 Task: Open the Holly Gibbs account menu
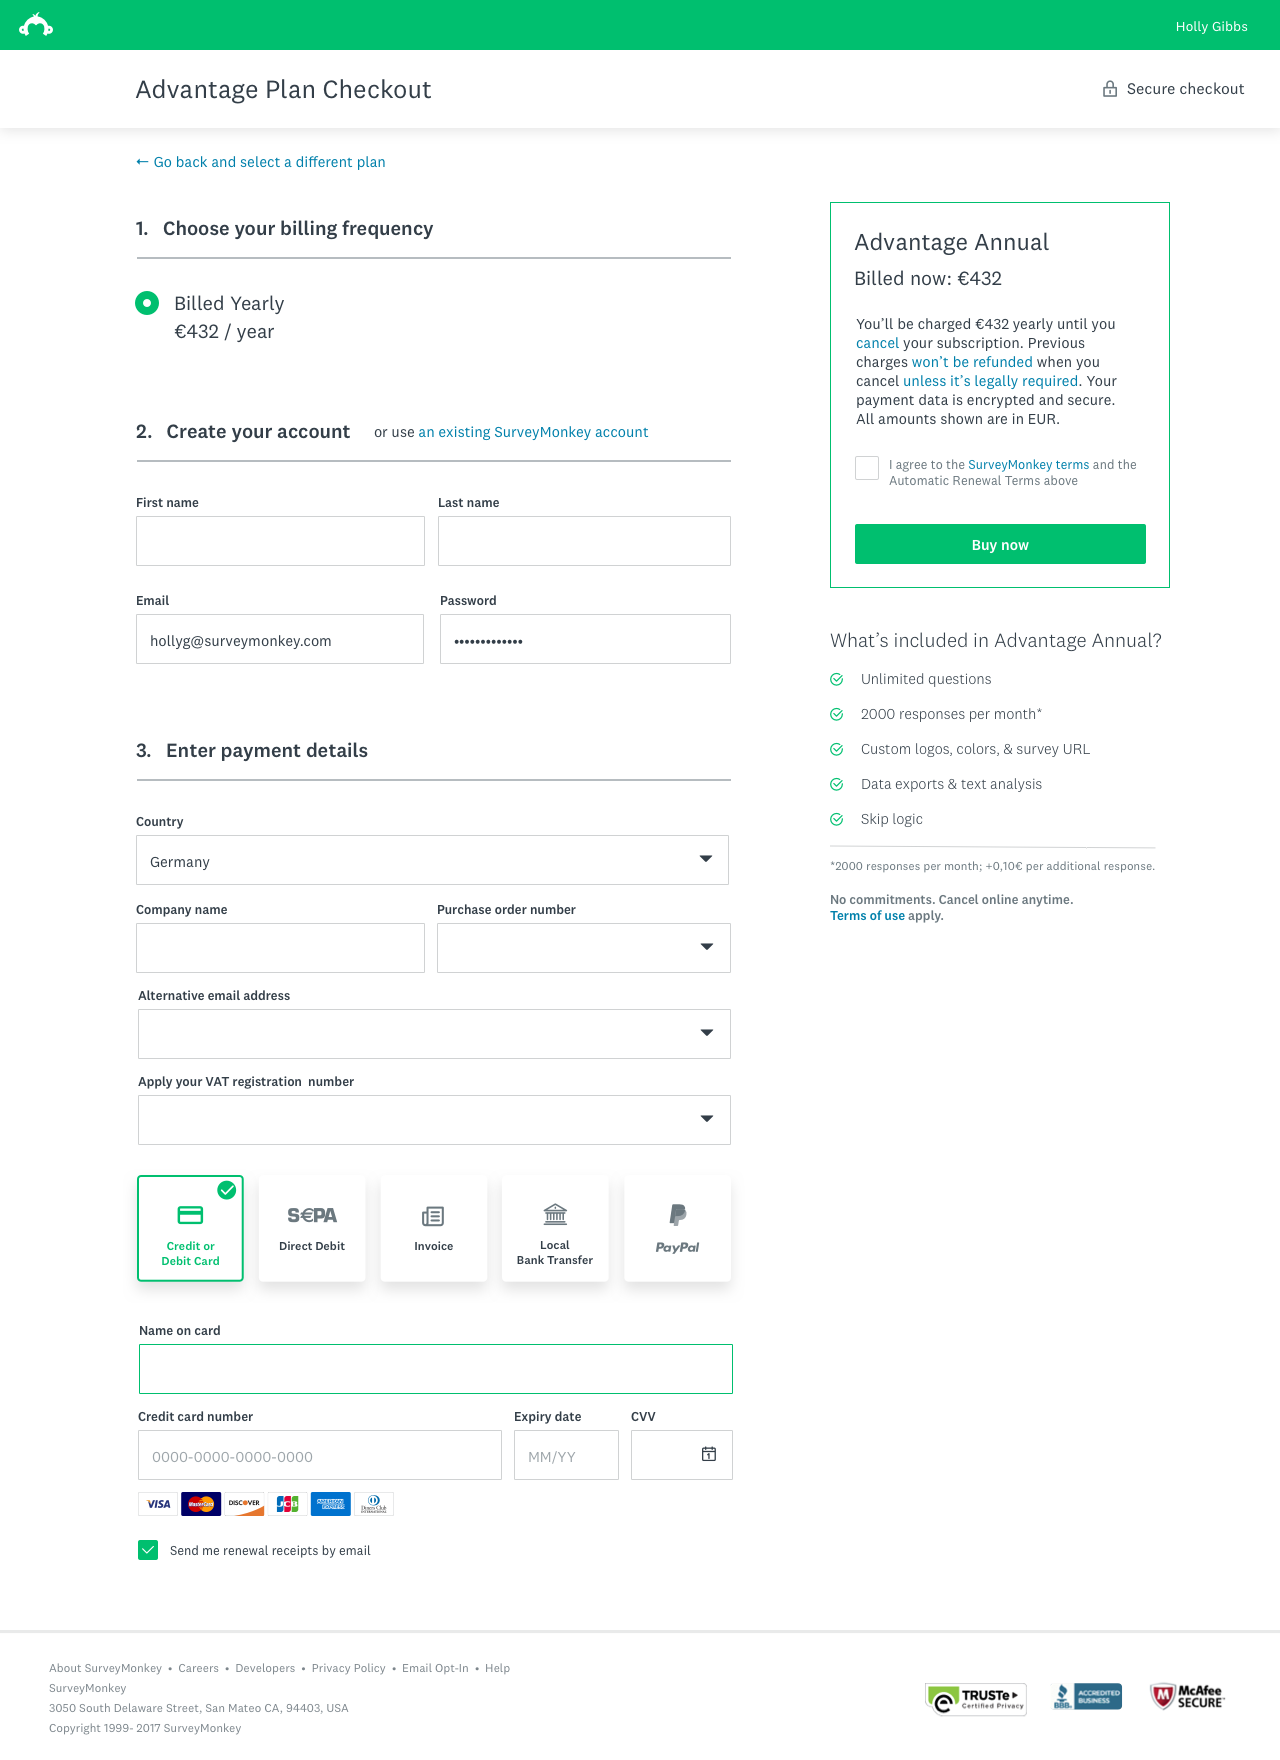pyautogui.click(x=1211, y=26)
